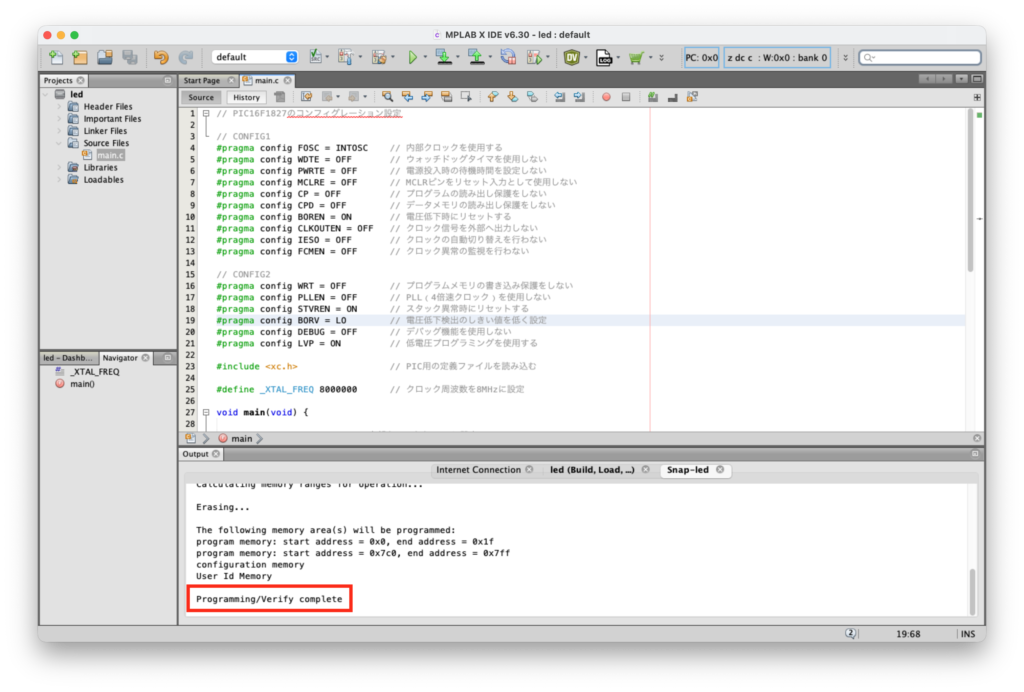
Task: Stop macro recording with the square icon
Action: (626, 97)
